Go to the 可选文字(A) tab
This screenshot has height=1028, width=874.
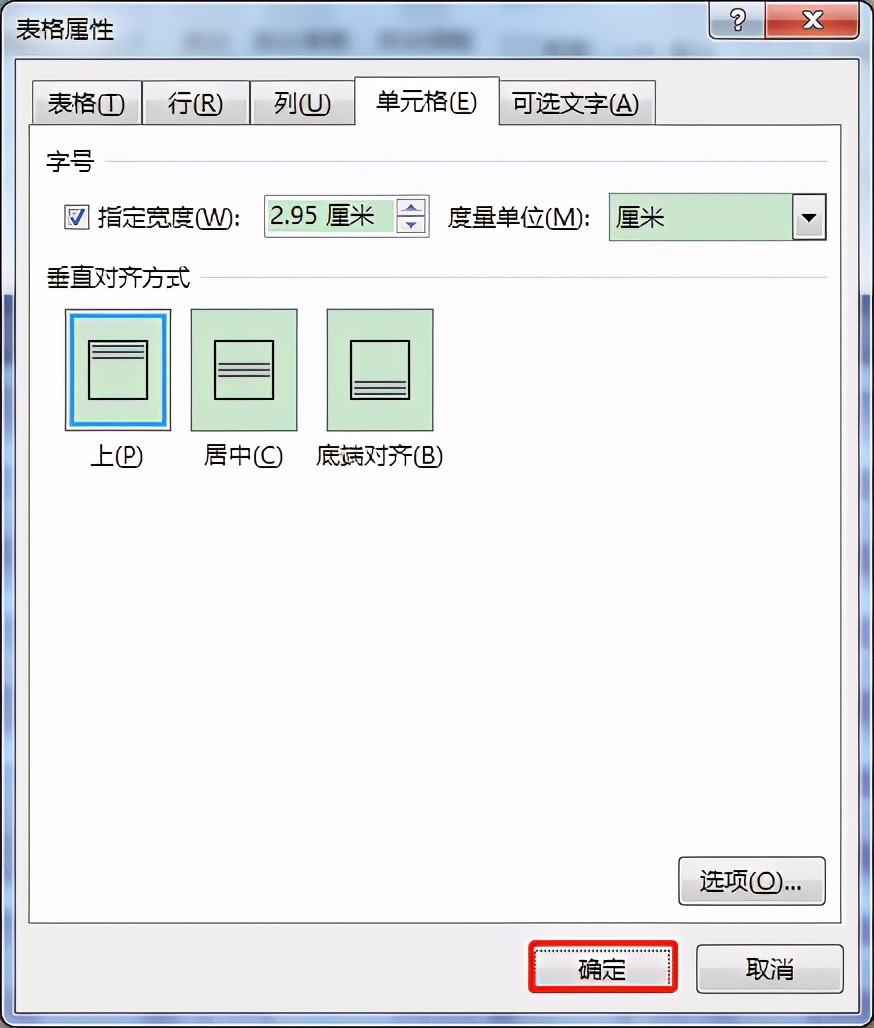[x=576, y=103]
